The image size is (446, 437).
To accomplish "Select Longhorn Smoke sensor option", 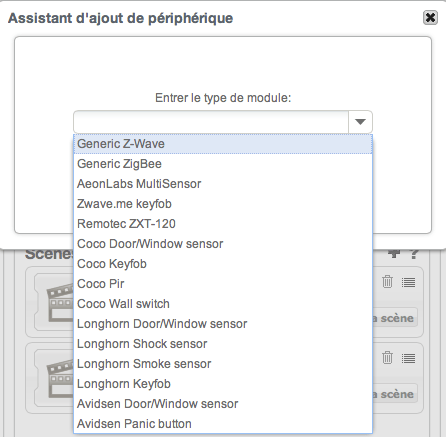I will pyautogui.click(x=223, y=364).
